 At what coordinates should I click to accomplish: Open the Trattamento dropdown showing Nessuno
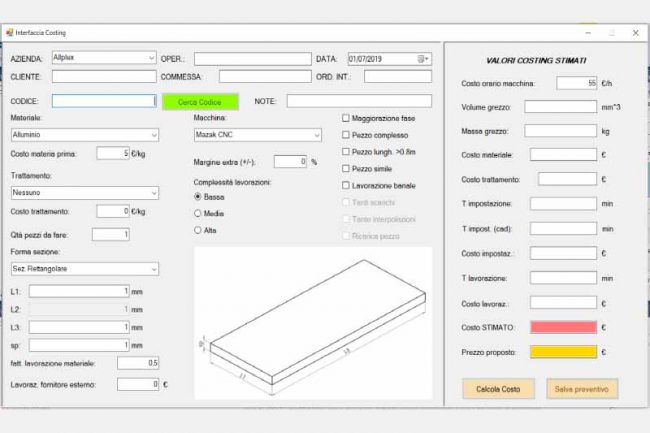pyautogui.click(x=85, y=193)
